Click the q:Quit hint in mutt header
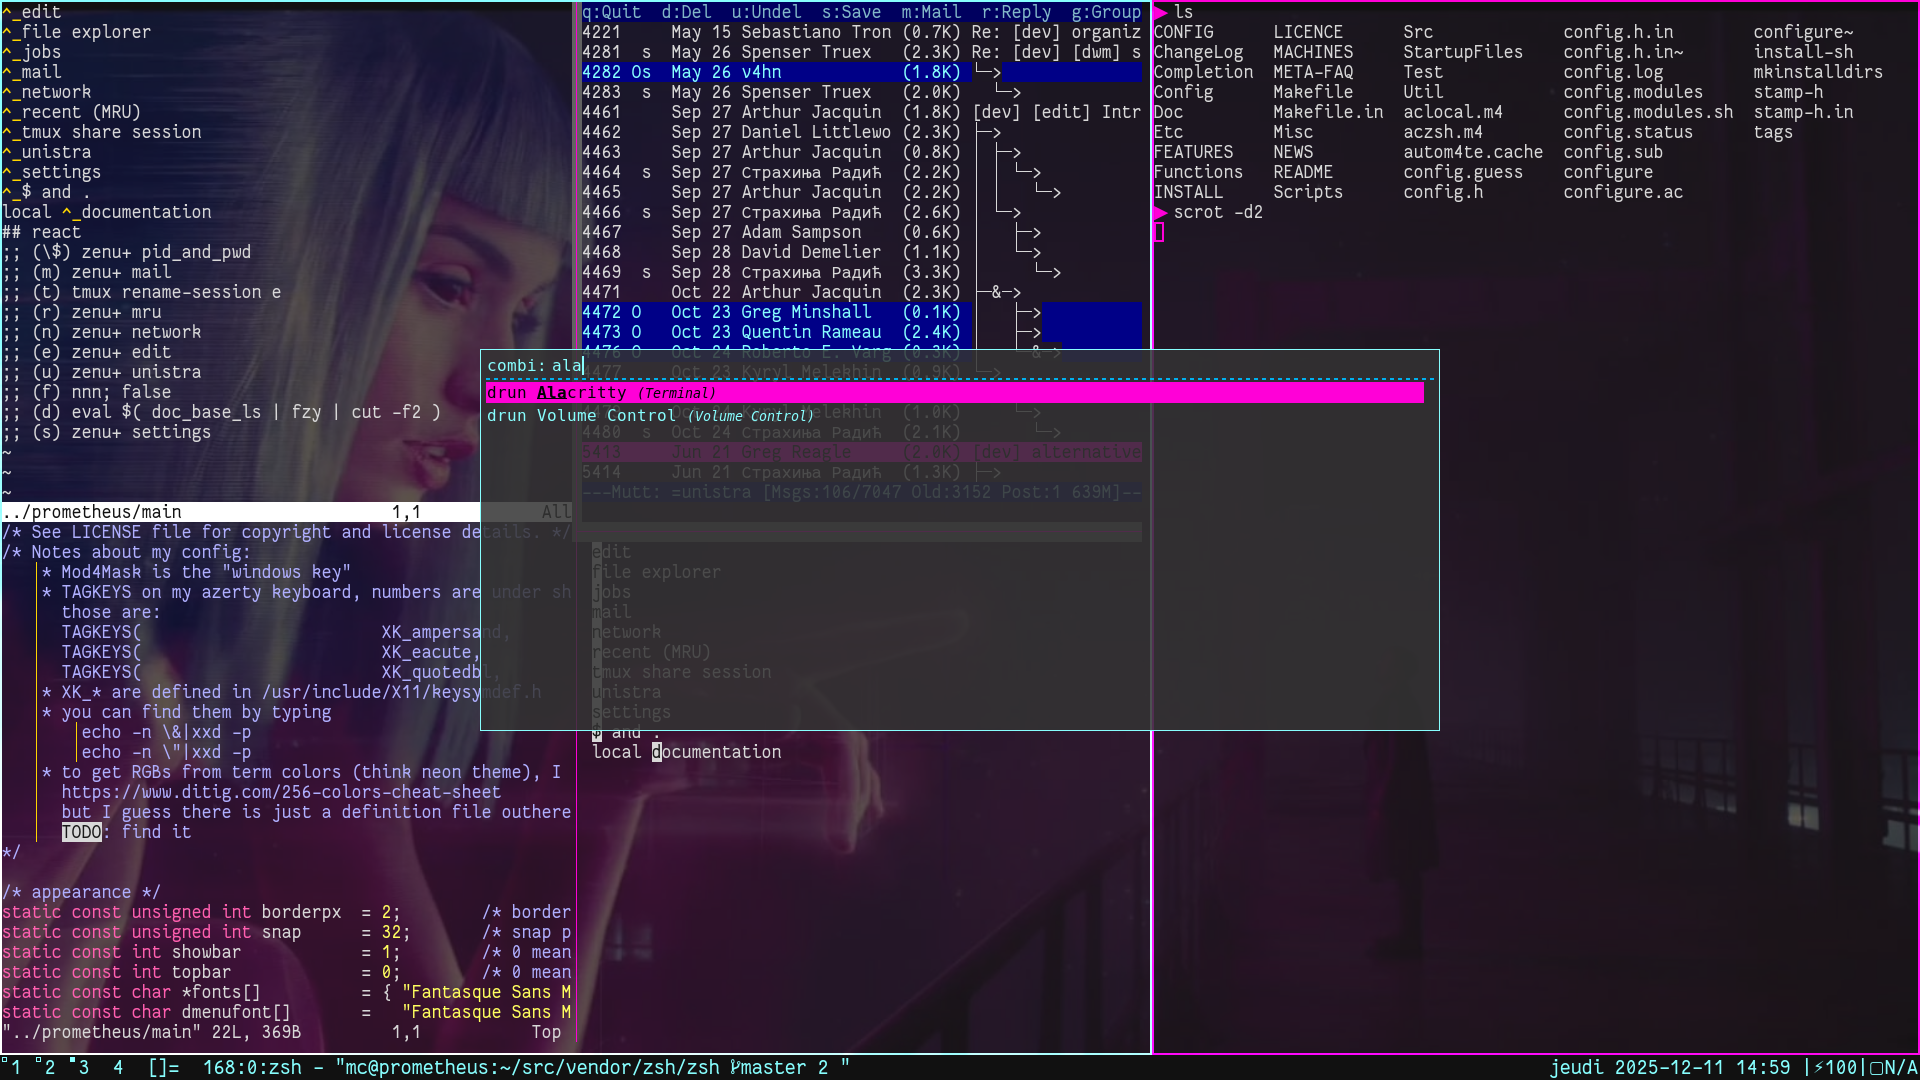1920x1080 pixels. [x=611, y=12]
